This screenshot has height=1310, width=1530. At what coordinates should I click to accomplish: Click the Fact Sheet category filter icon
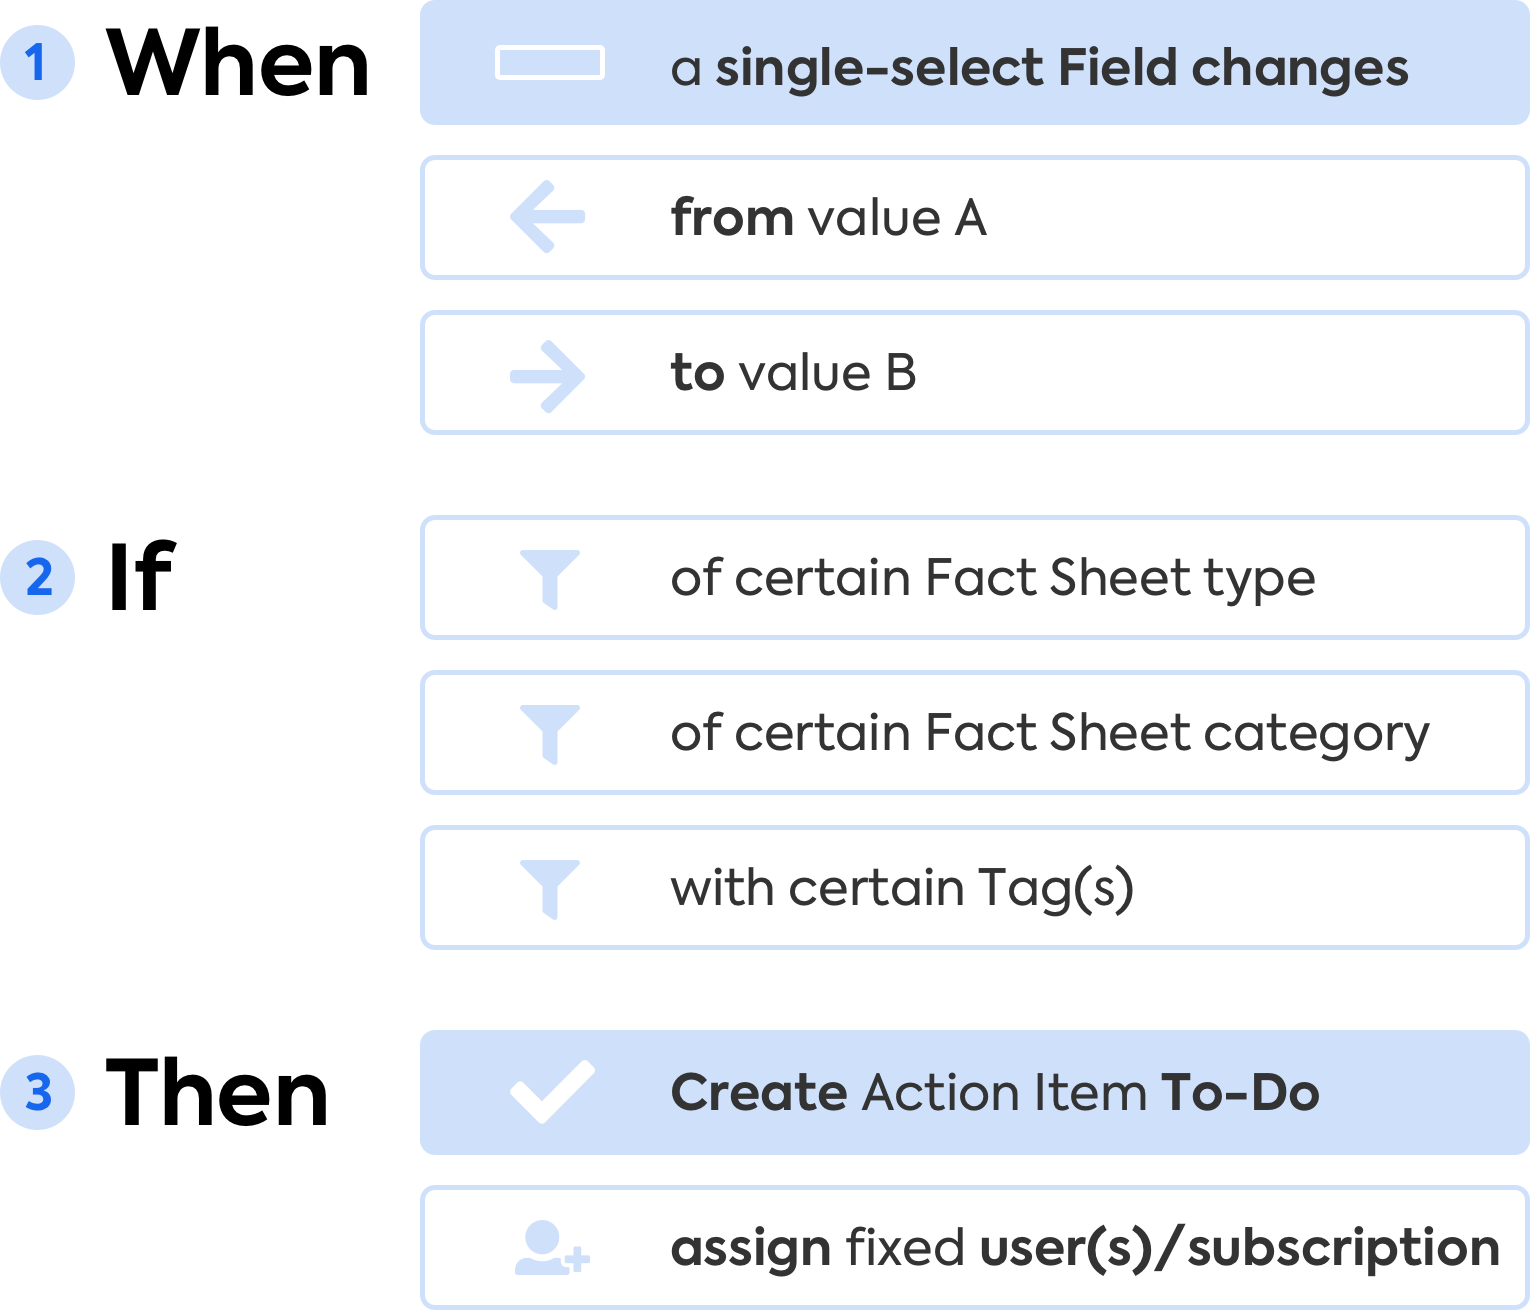point(549,733)
